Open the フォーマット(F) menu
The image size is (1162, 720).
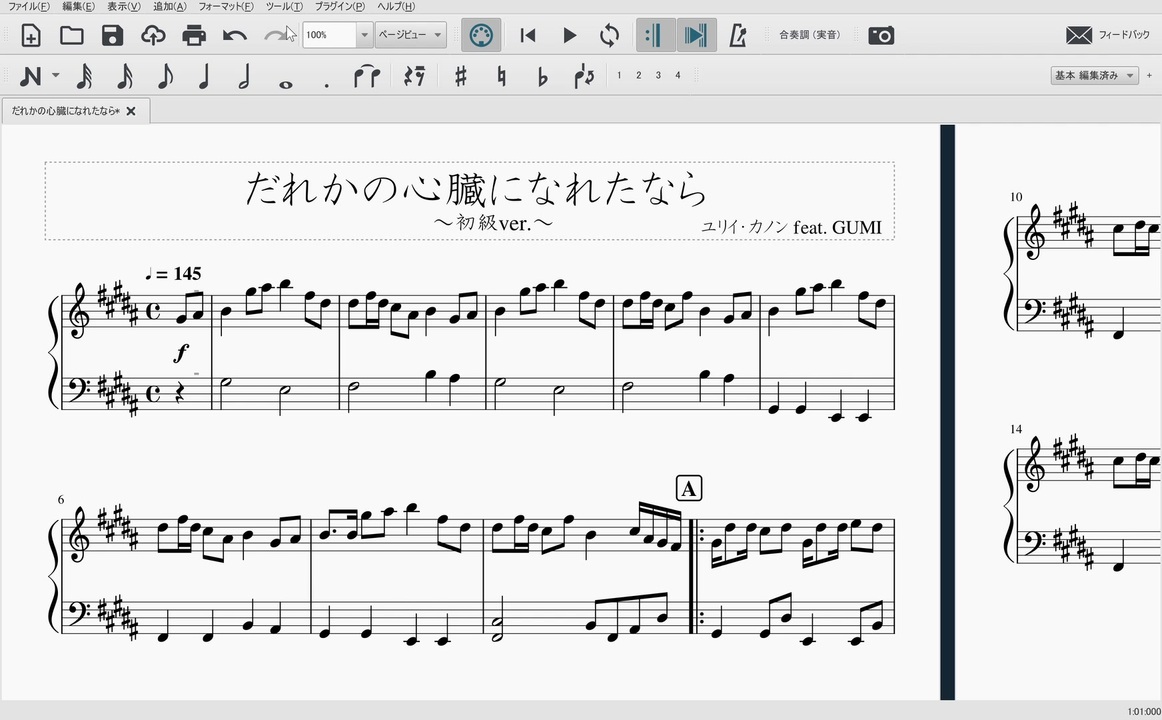[225, 6]
